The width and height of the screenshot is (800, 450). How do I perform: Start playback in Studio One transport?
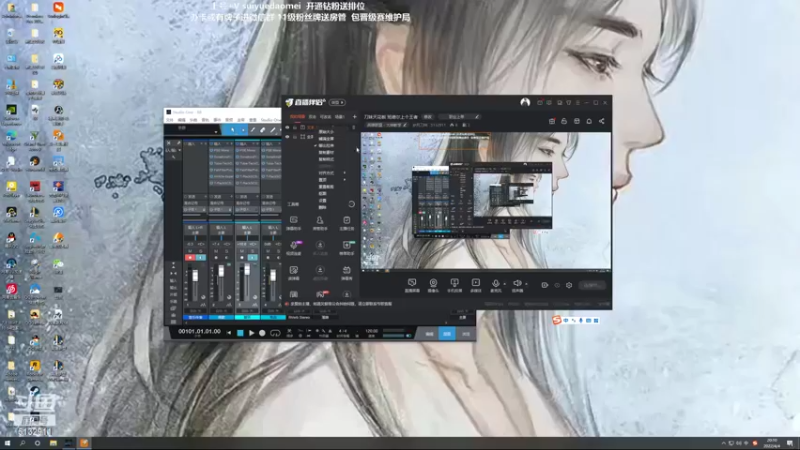(x=252, y=333)
